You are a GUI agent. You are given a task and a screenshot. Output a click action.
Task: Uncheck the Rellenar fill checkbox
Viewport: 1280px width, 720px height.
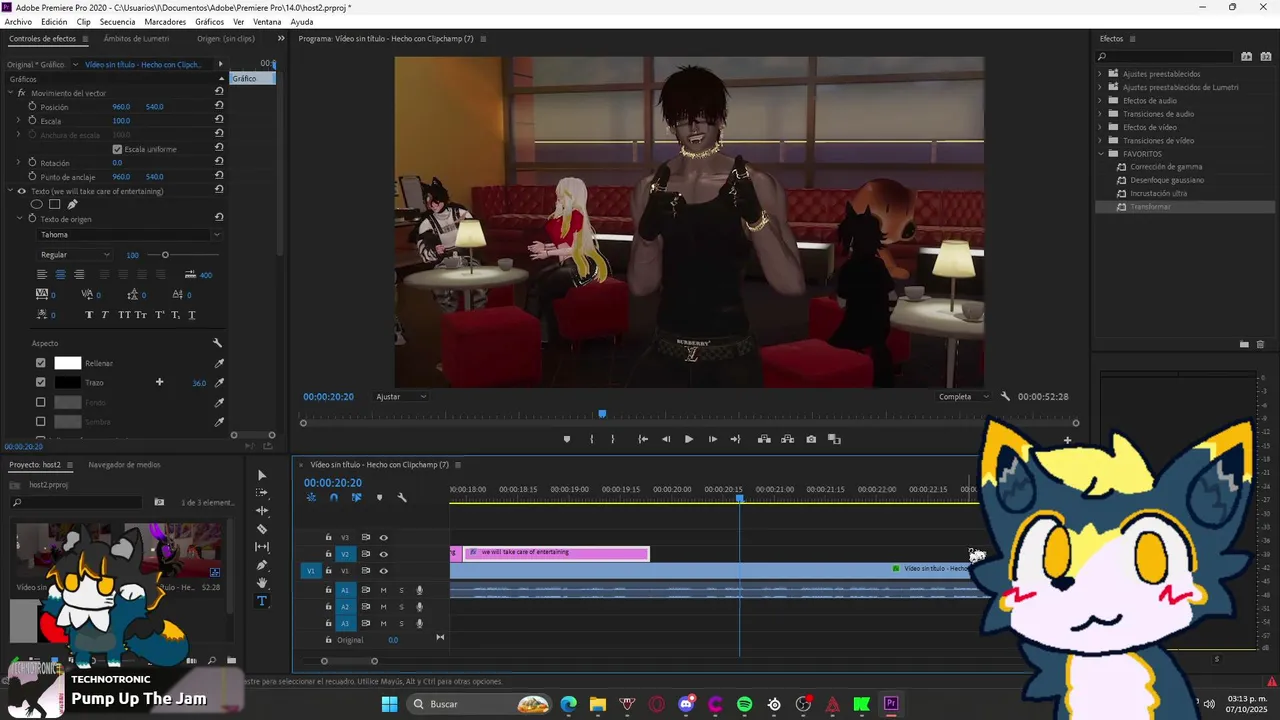pos(41,363)
